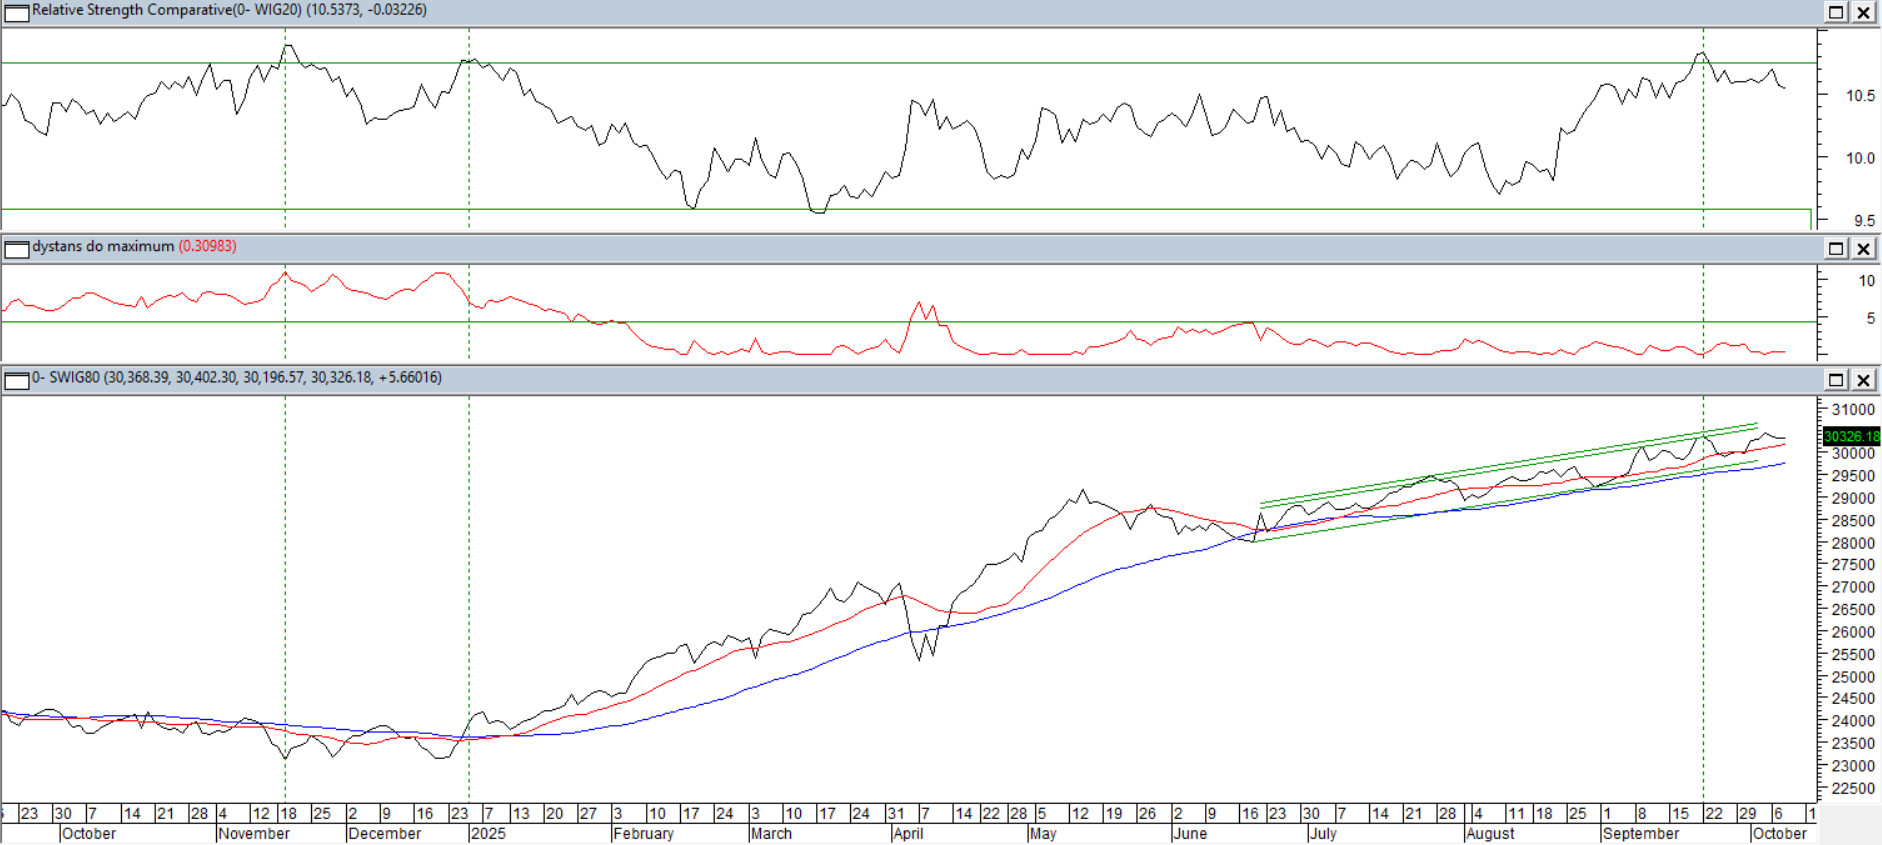
Task: Close the Relative Strength Comparative pane
Action: click(1864, 12)
